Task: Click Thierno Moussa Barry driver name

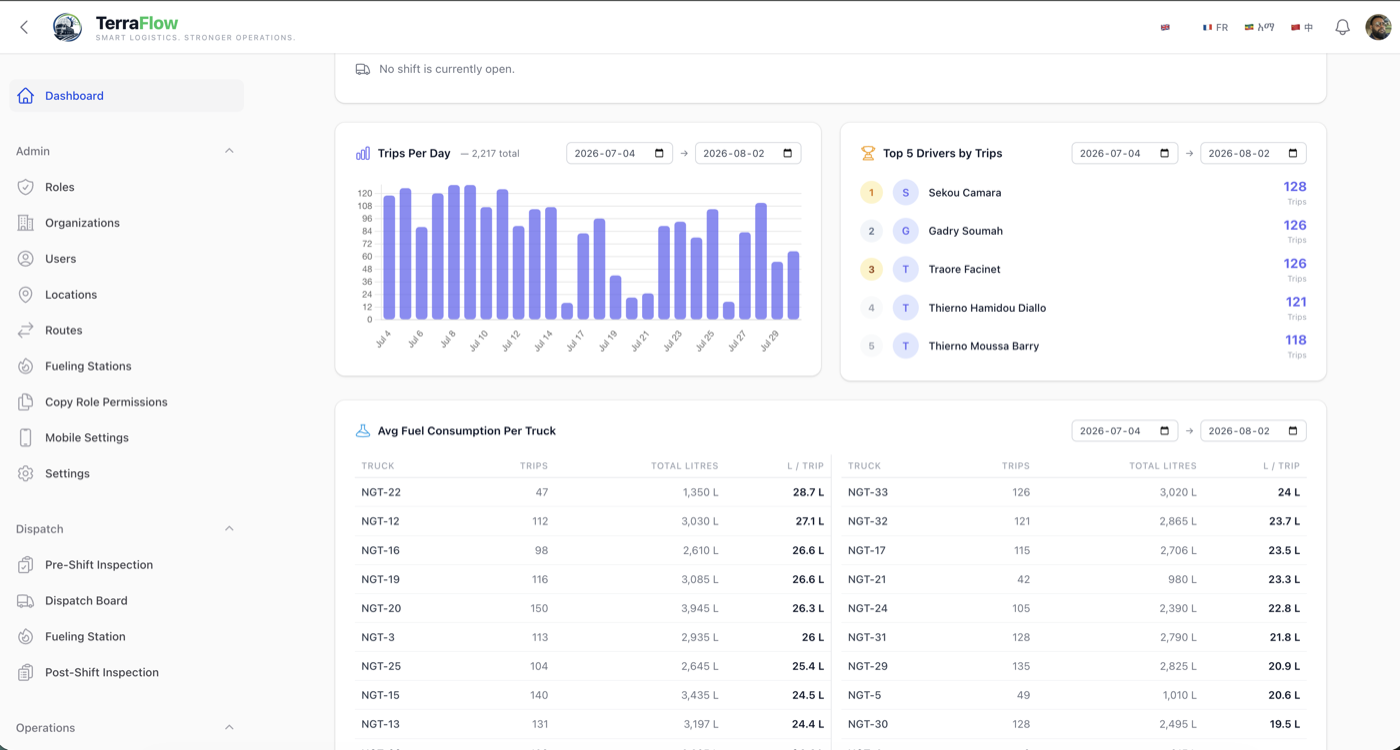Action: click(984, 346)
